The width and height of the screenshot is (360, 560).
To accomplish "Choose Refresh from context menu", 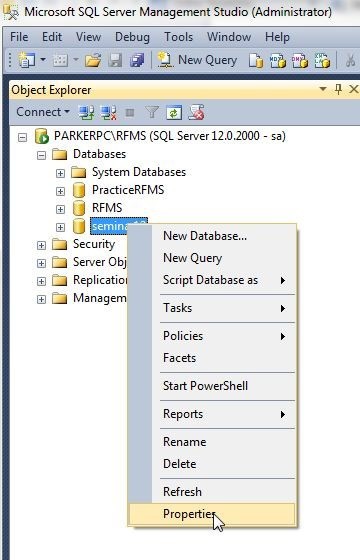I will 212,492.
